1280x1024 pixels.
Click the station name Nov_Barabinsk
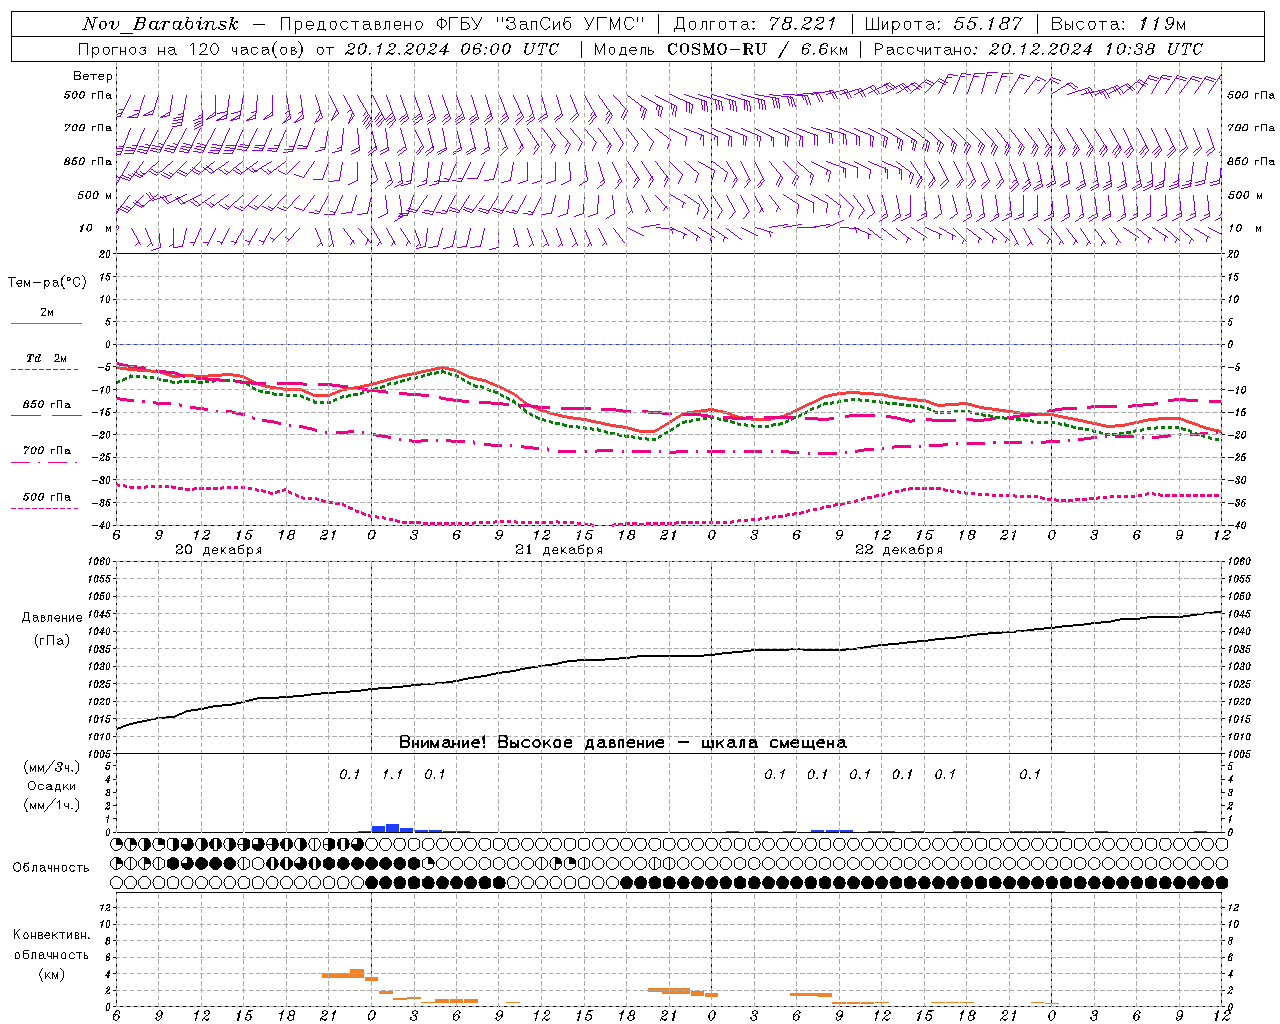point(160,24)
